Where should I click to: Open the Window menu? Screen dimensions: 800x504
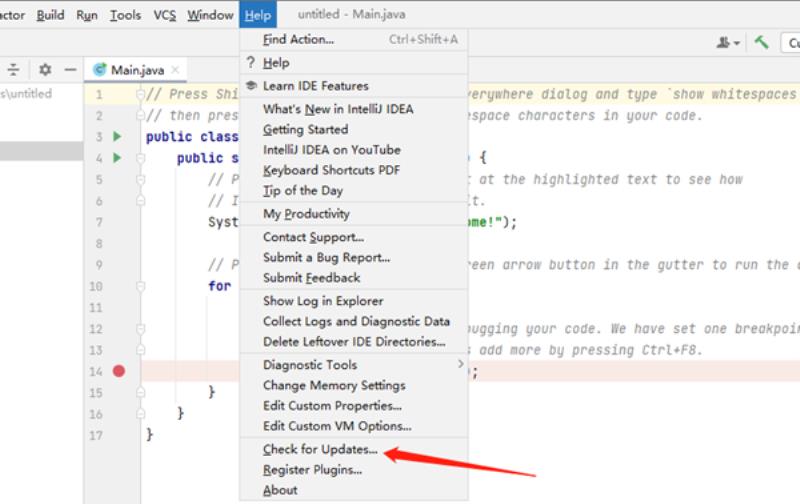[x=210, y=15]
